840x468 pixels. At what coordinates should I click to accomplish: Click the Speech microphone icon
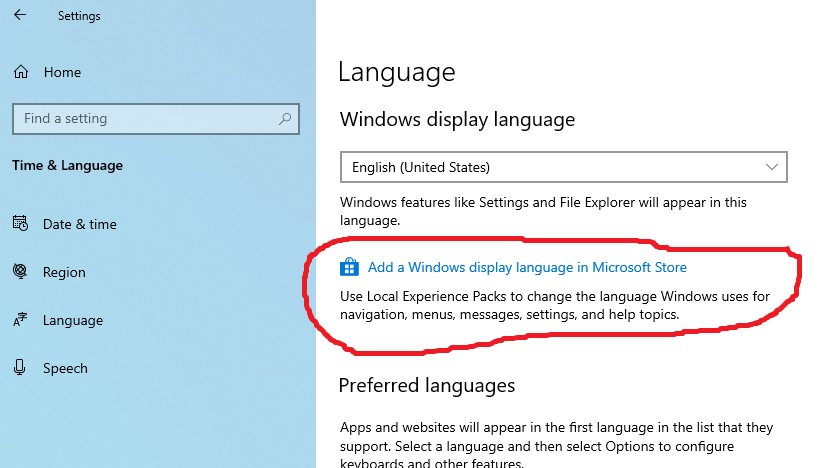click(20, 367)
